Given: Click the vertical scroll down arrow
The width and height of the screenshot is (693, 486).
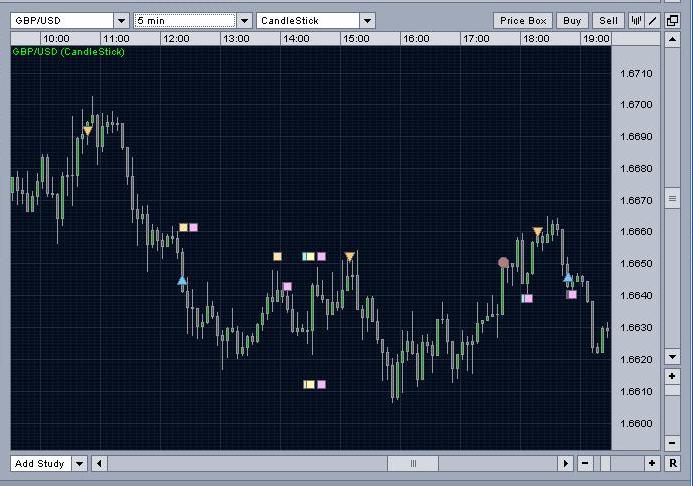Looking at the screenshot, I should click(672, 357).
